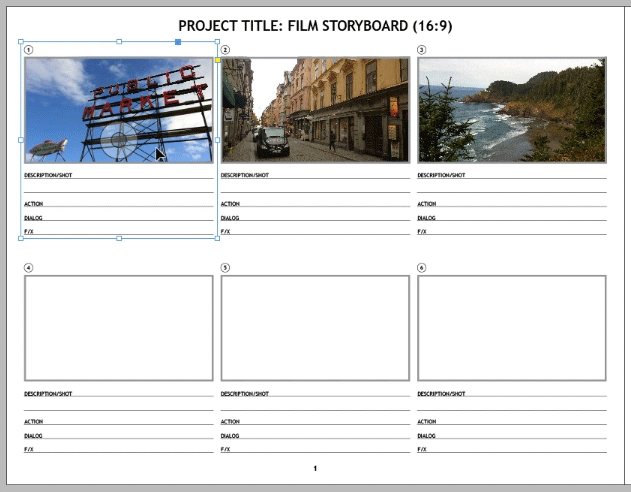Click the circled number 3 panel label
This screenshot has height=492, width=631.
(421, 50)
